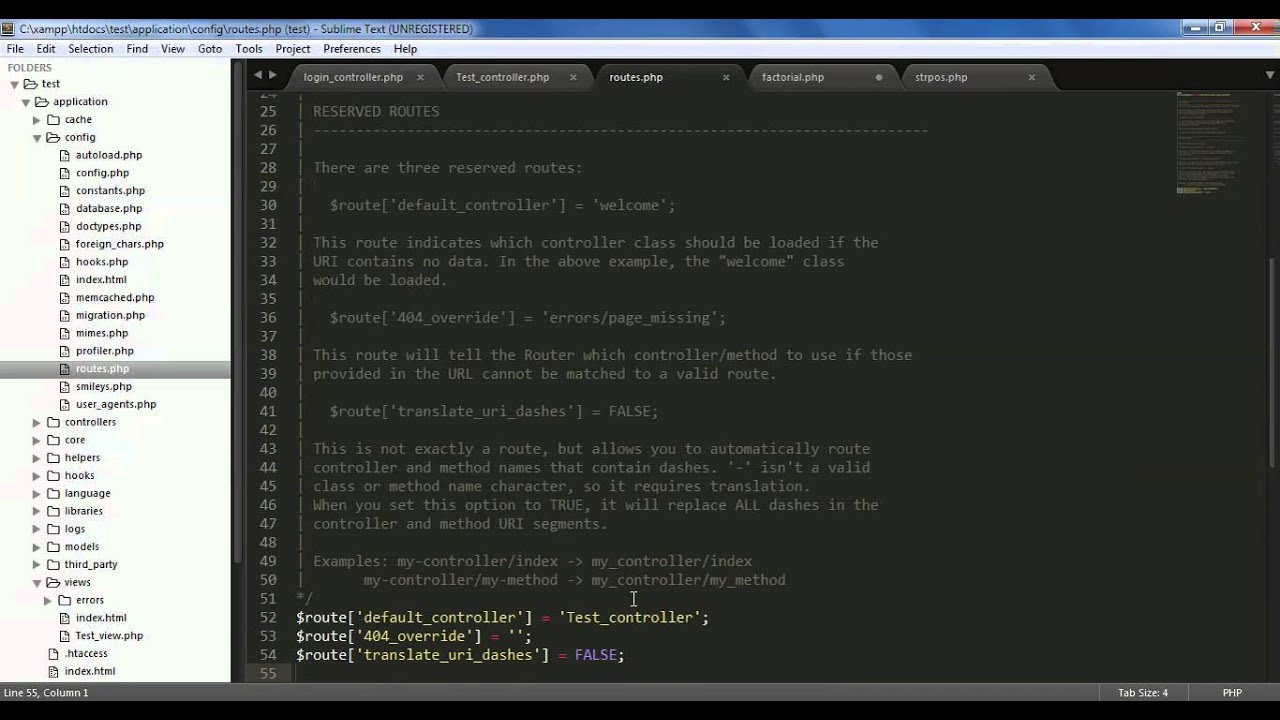Click the database.php file icon

click(65, 209)
